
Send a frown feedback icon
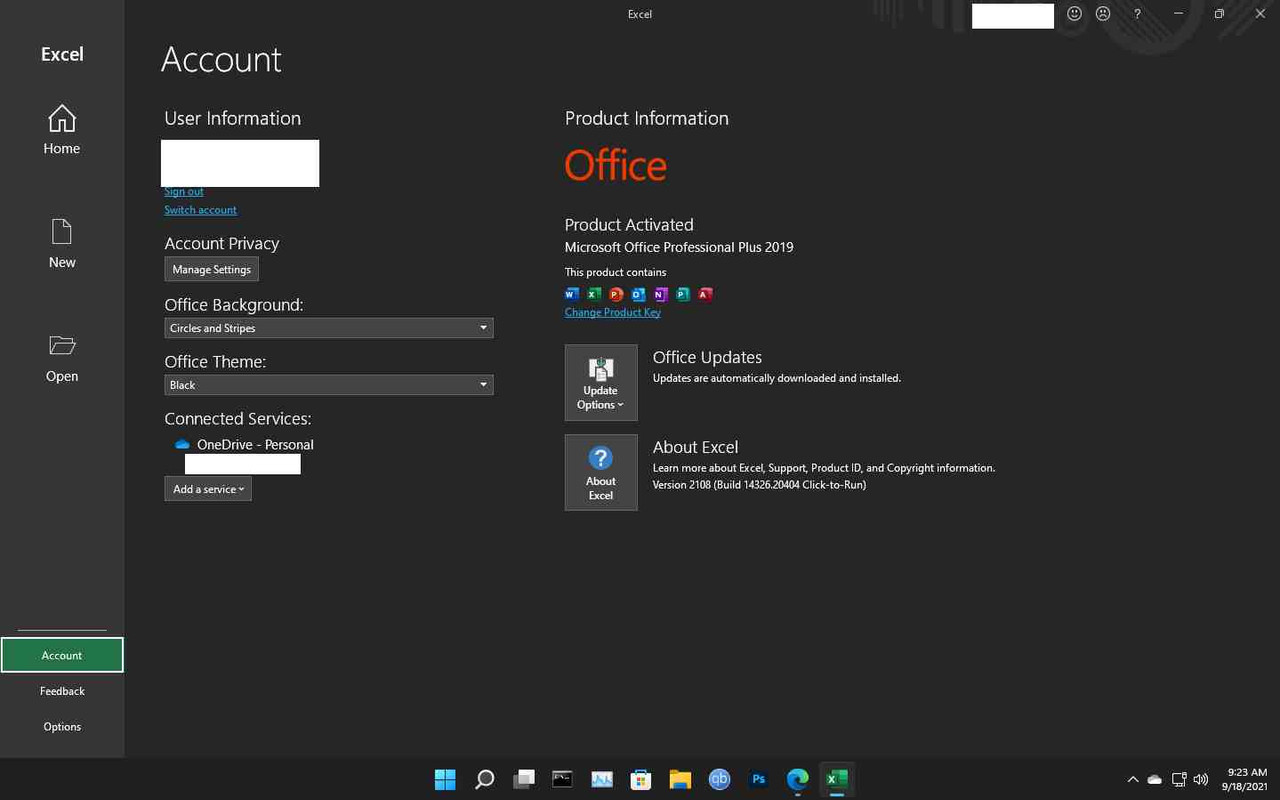[x=1103, y=14]
